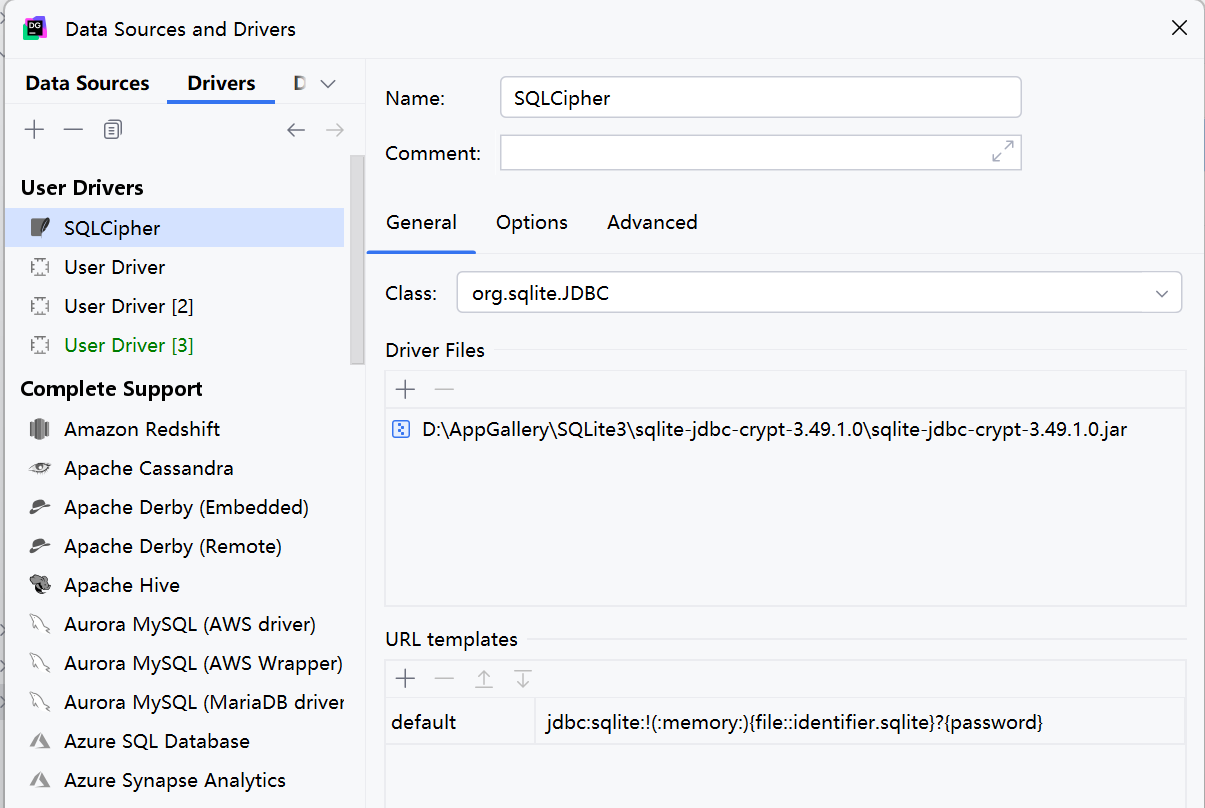Click the Azure SQL Database icon
Screen dimensions: 1205x808
point(40,741)
